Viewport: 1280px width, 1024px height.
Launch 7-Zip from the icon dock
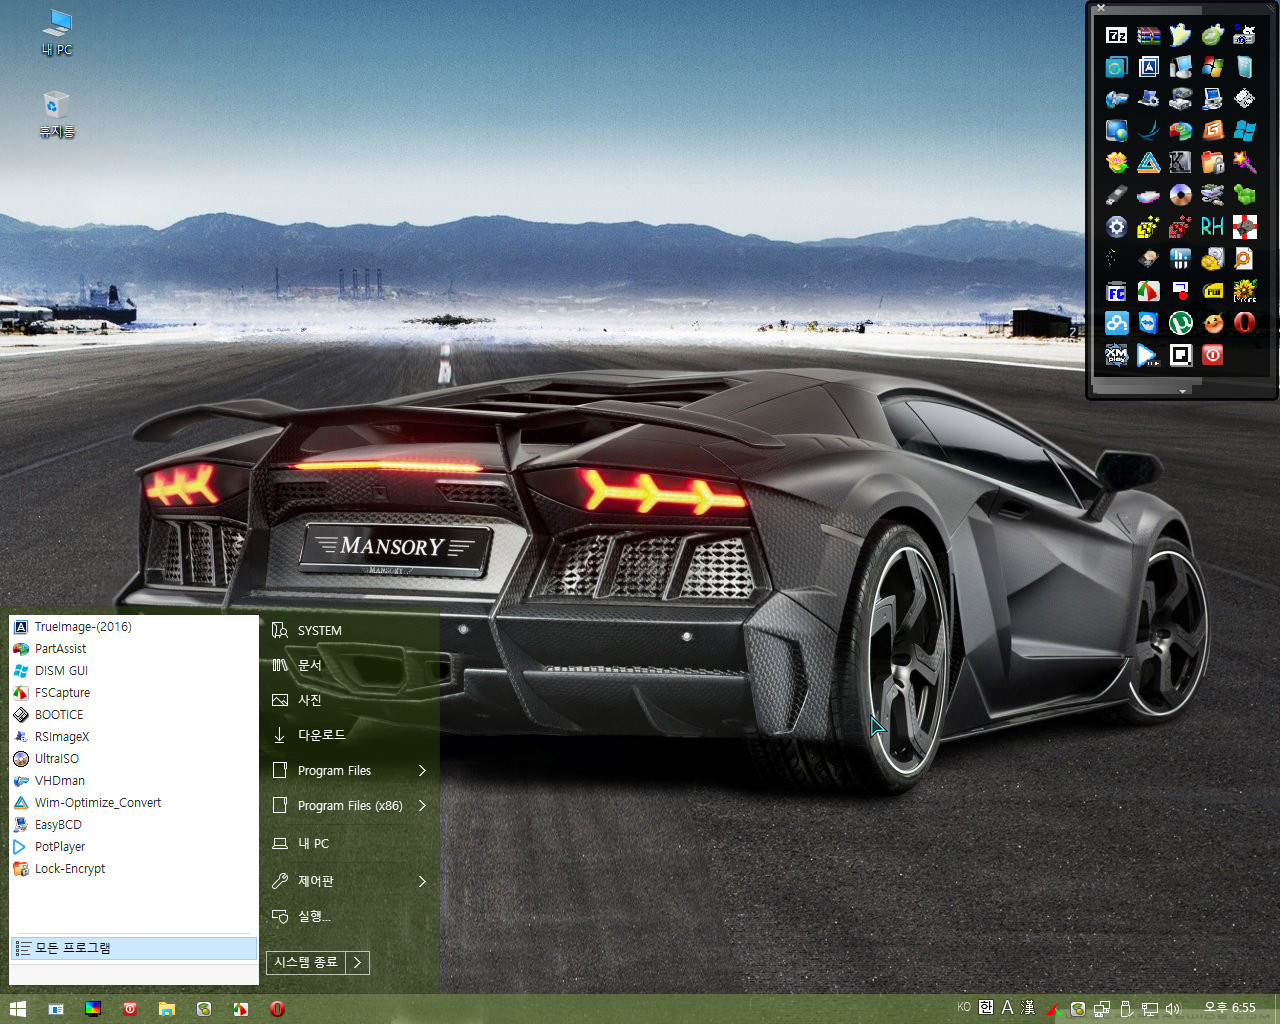tap(1117, 35)
